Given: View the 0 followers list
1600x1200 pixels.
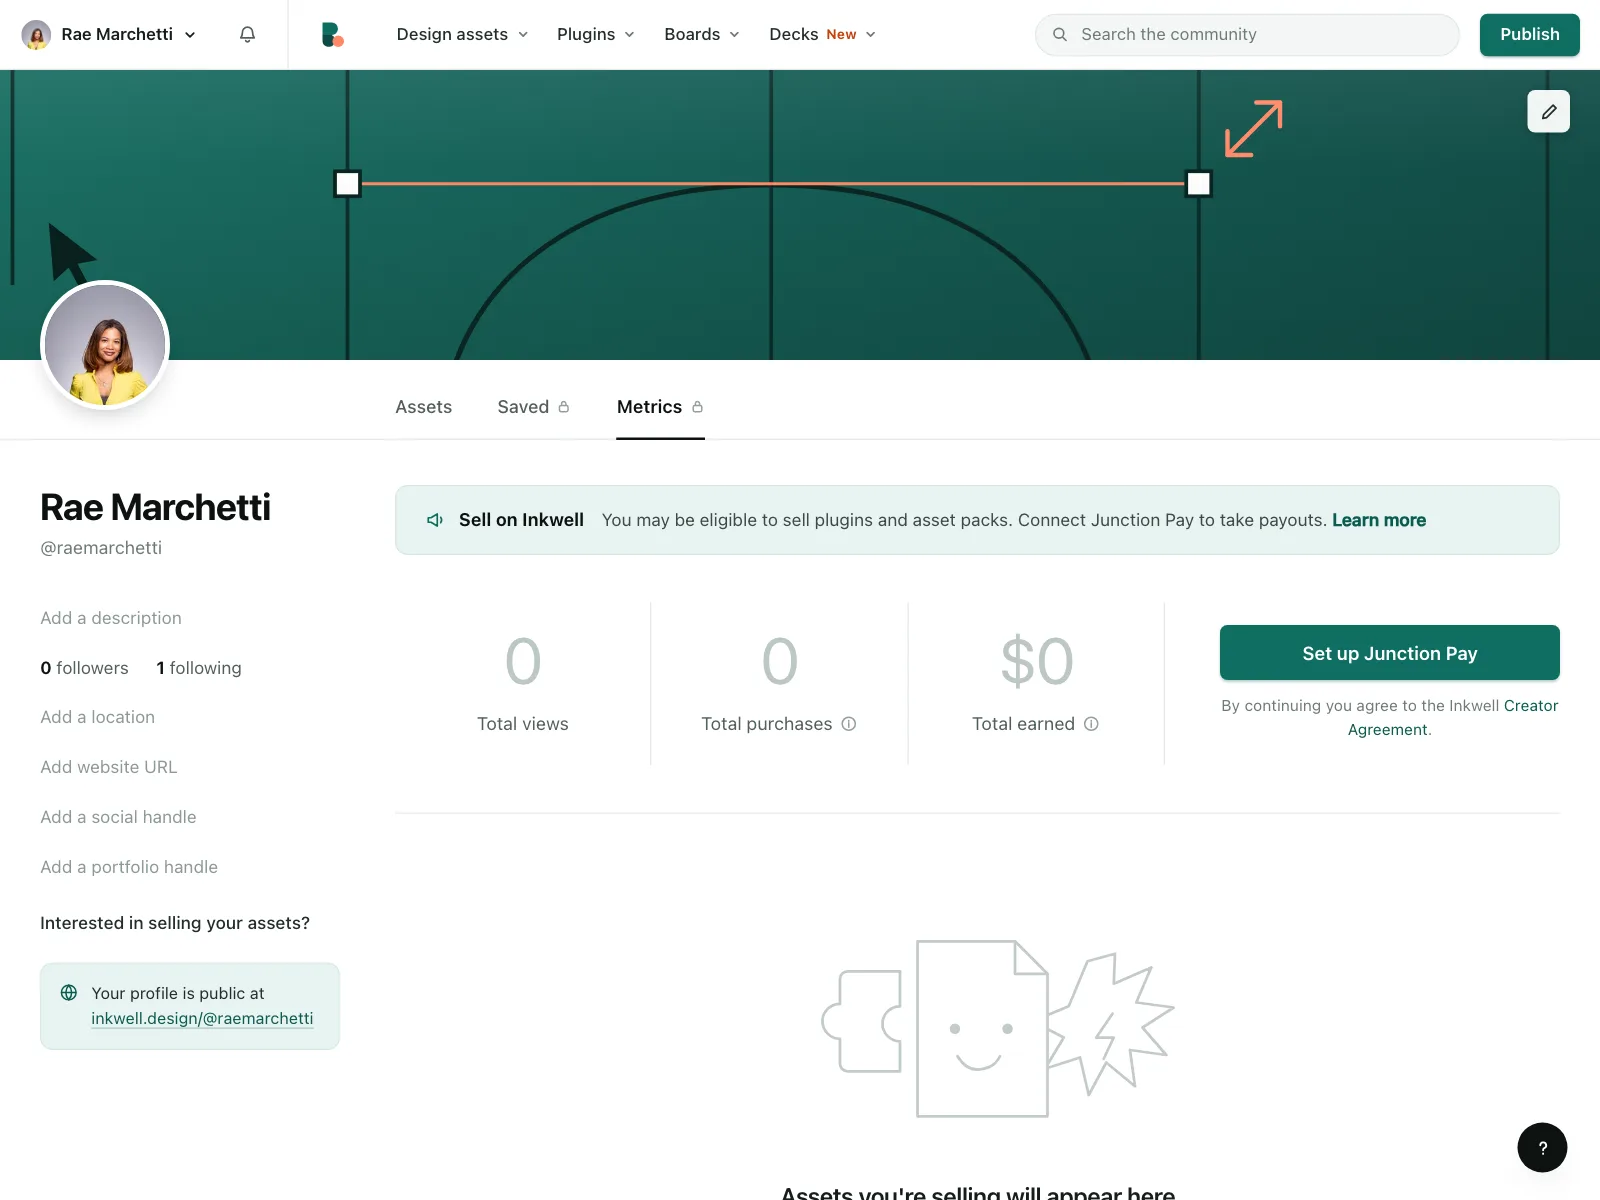Looking at the screenshot, I should tap(84, 668).
